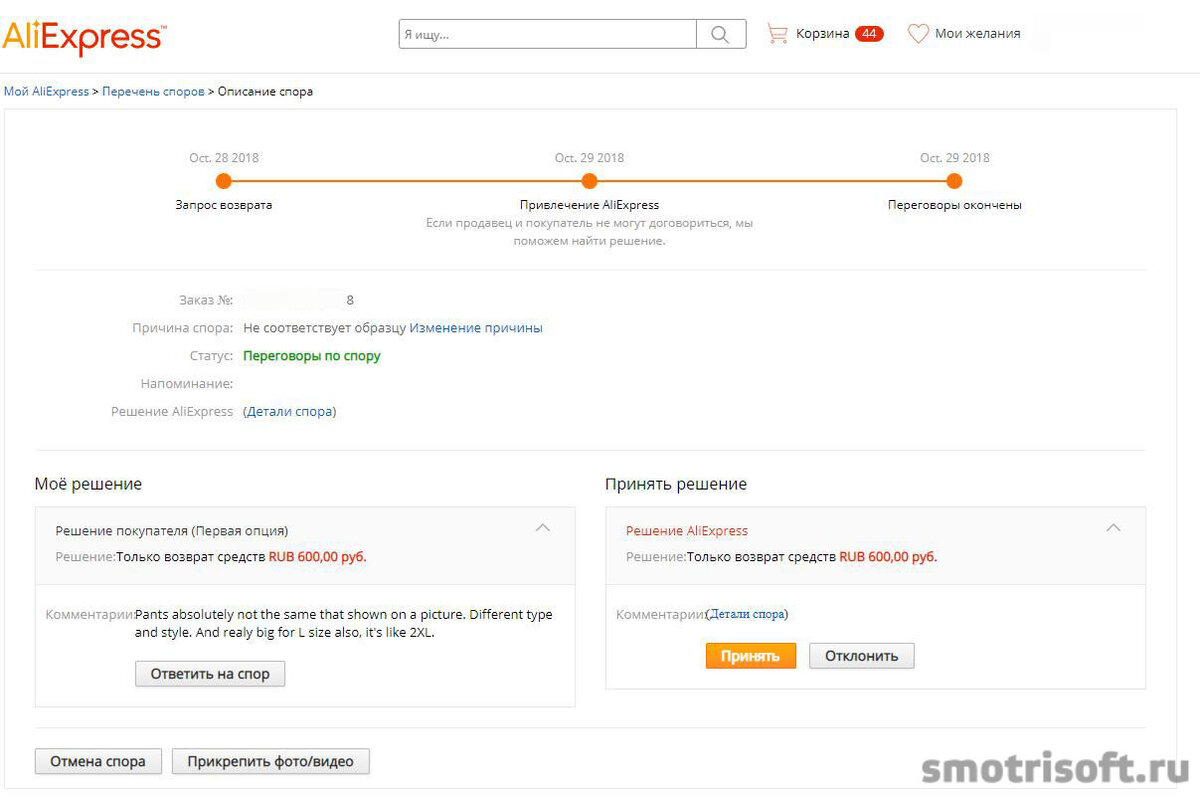Screen dimensions: 1200x799
Task: Click the AliExpress logo
Action: pos(84,35)
